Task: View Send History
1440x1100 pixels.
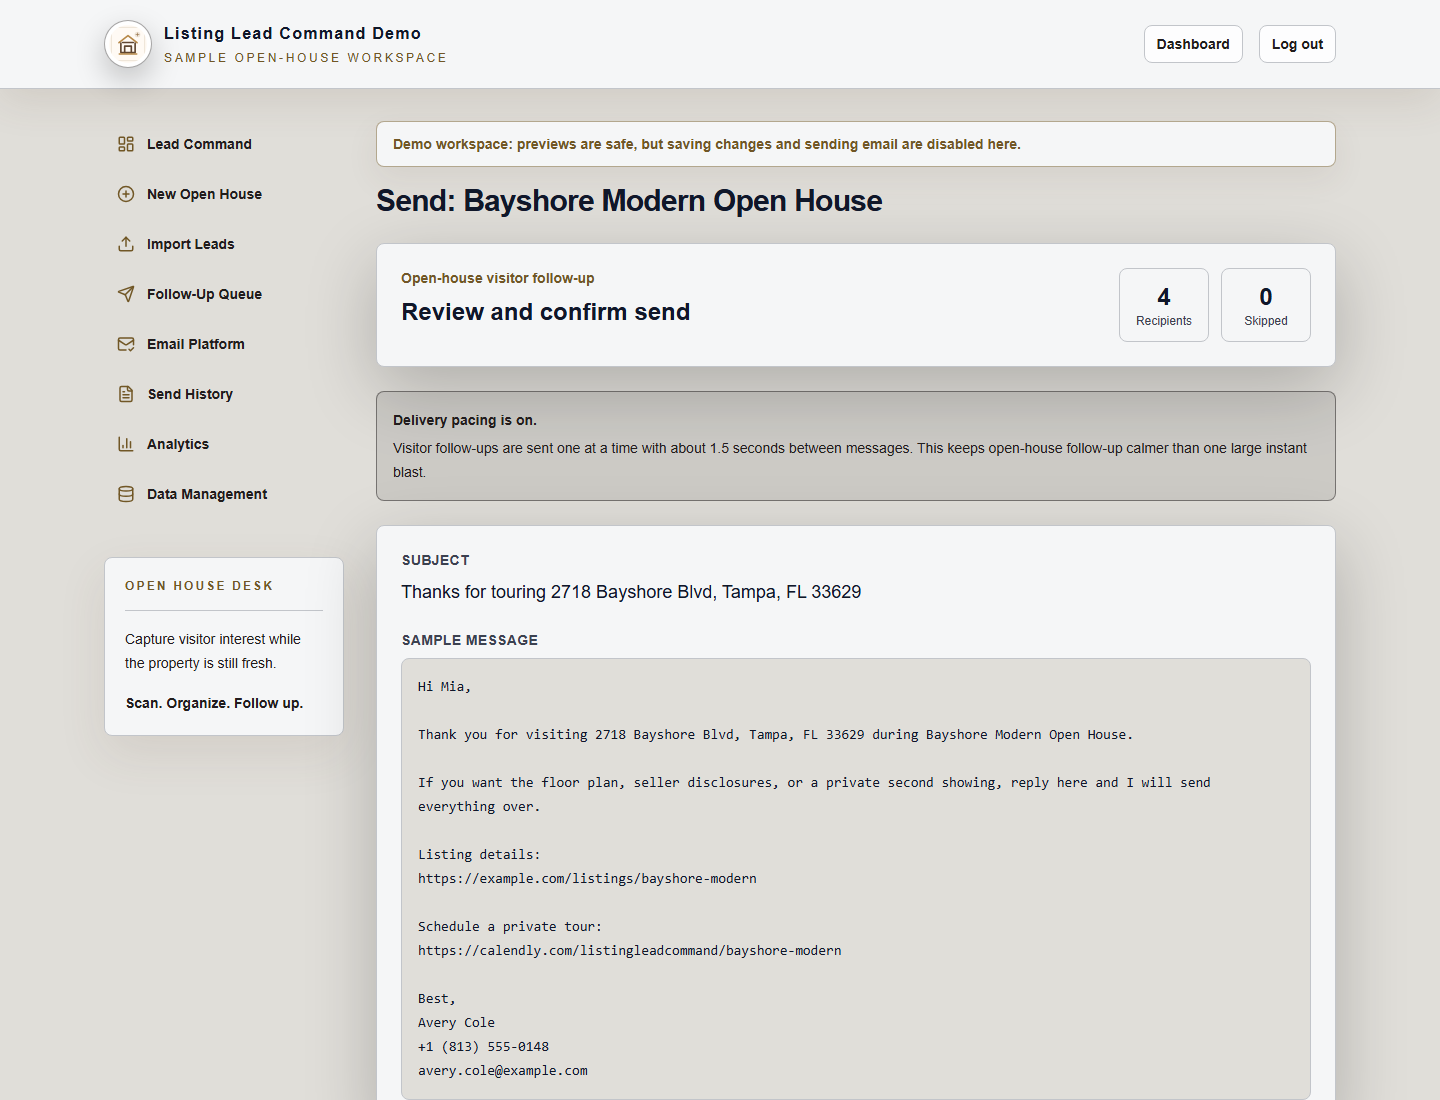Action: [190, 394]
